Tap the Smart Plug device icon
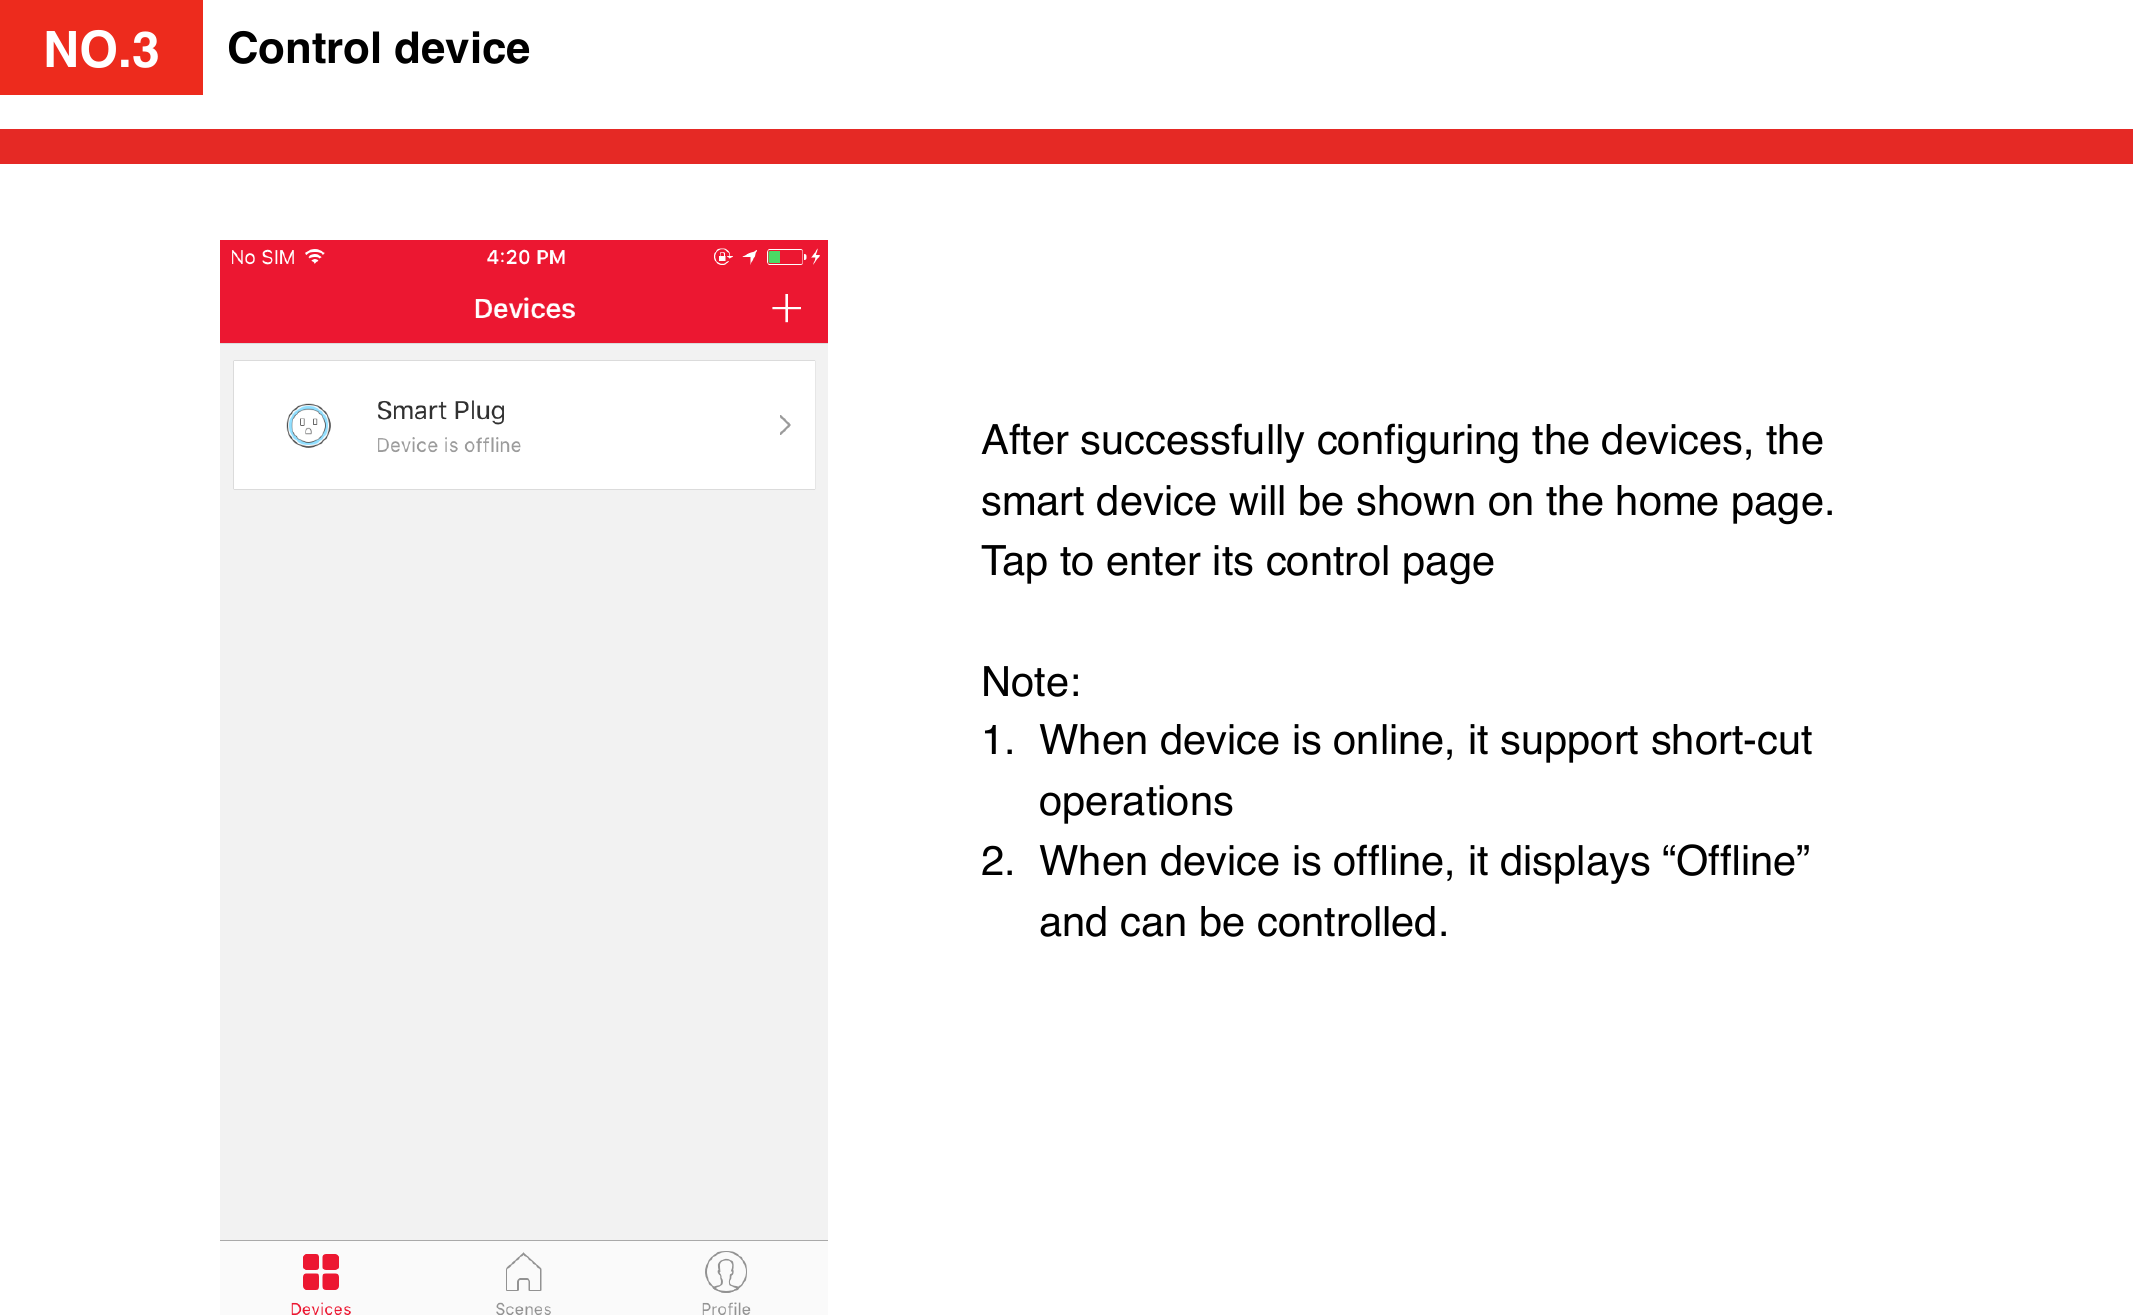 pos(306,424)
